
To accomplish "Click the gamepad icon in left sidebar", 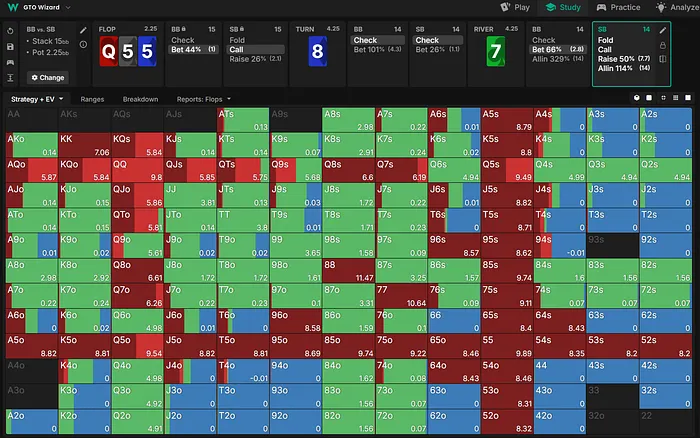I will coord(9,62).
